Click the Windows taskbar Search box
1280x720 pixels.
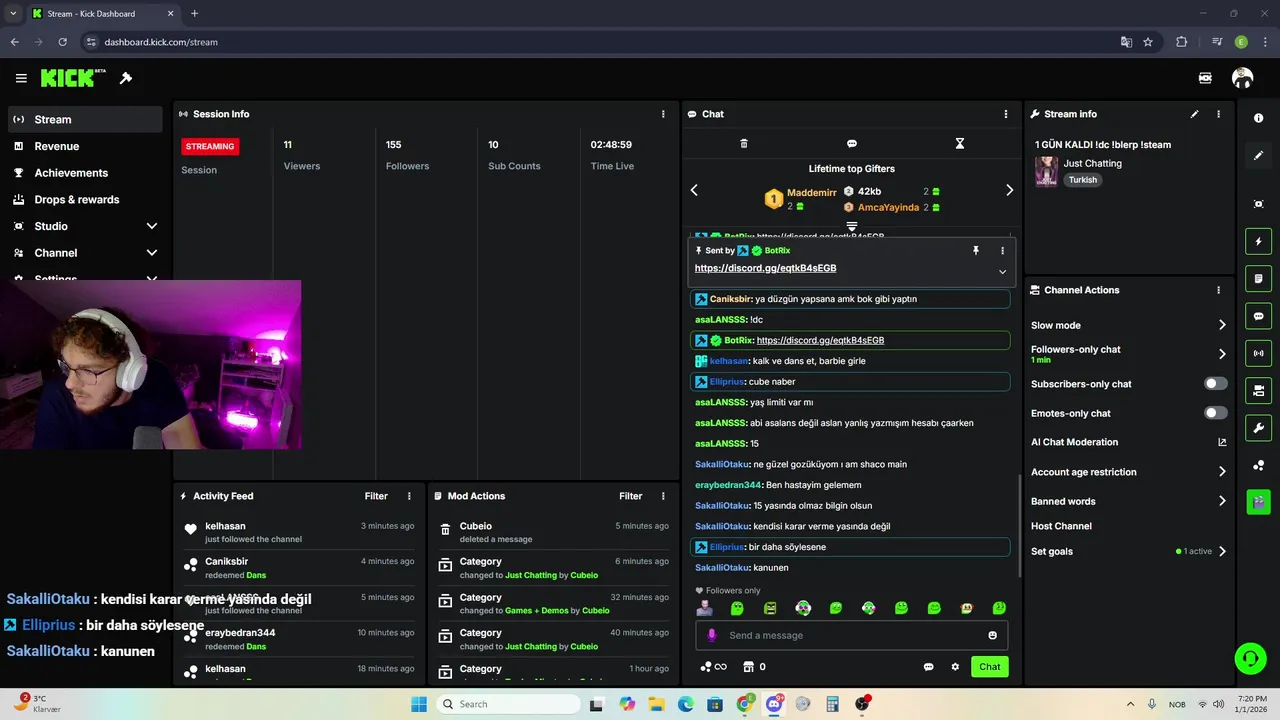click(x=507, y=704)
